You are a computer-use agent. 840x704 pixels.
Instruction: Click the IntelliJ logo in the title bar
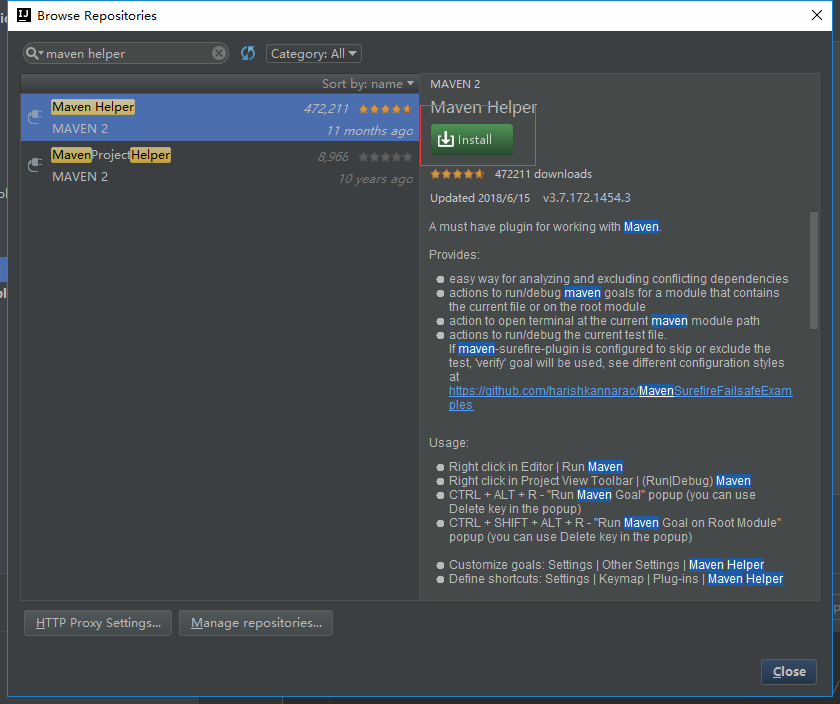pos(24,15)
